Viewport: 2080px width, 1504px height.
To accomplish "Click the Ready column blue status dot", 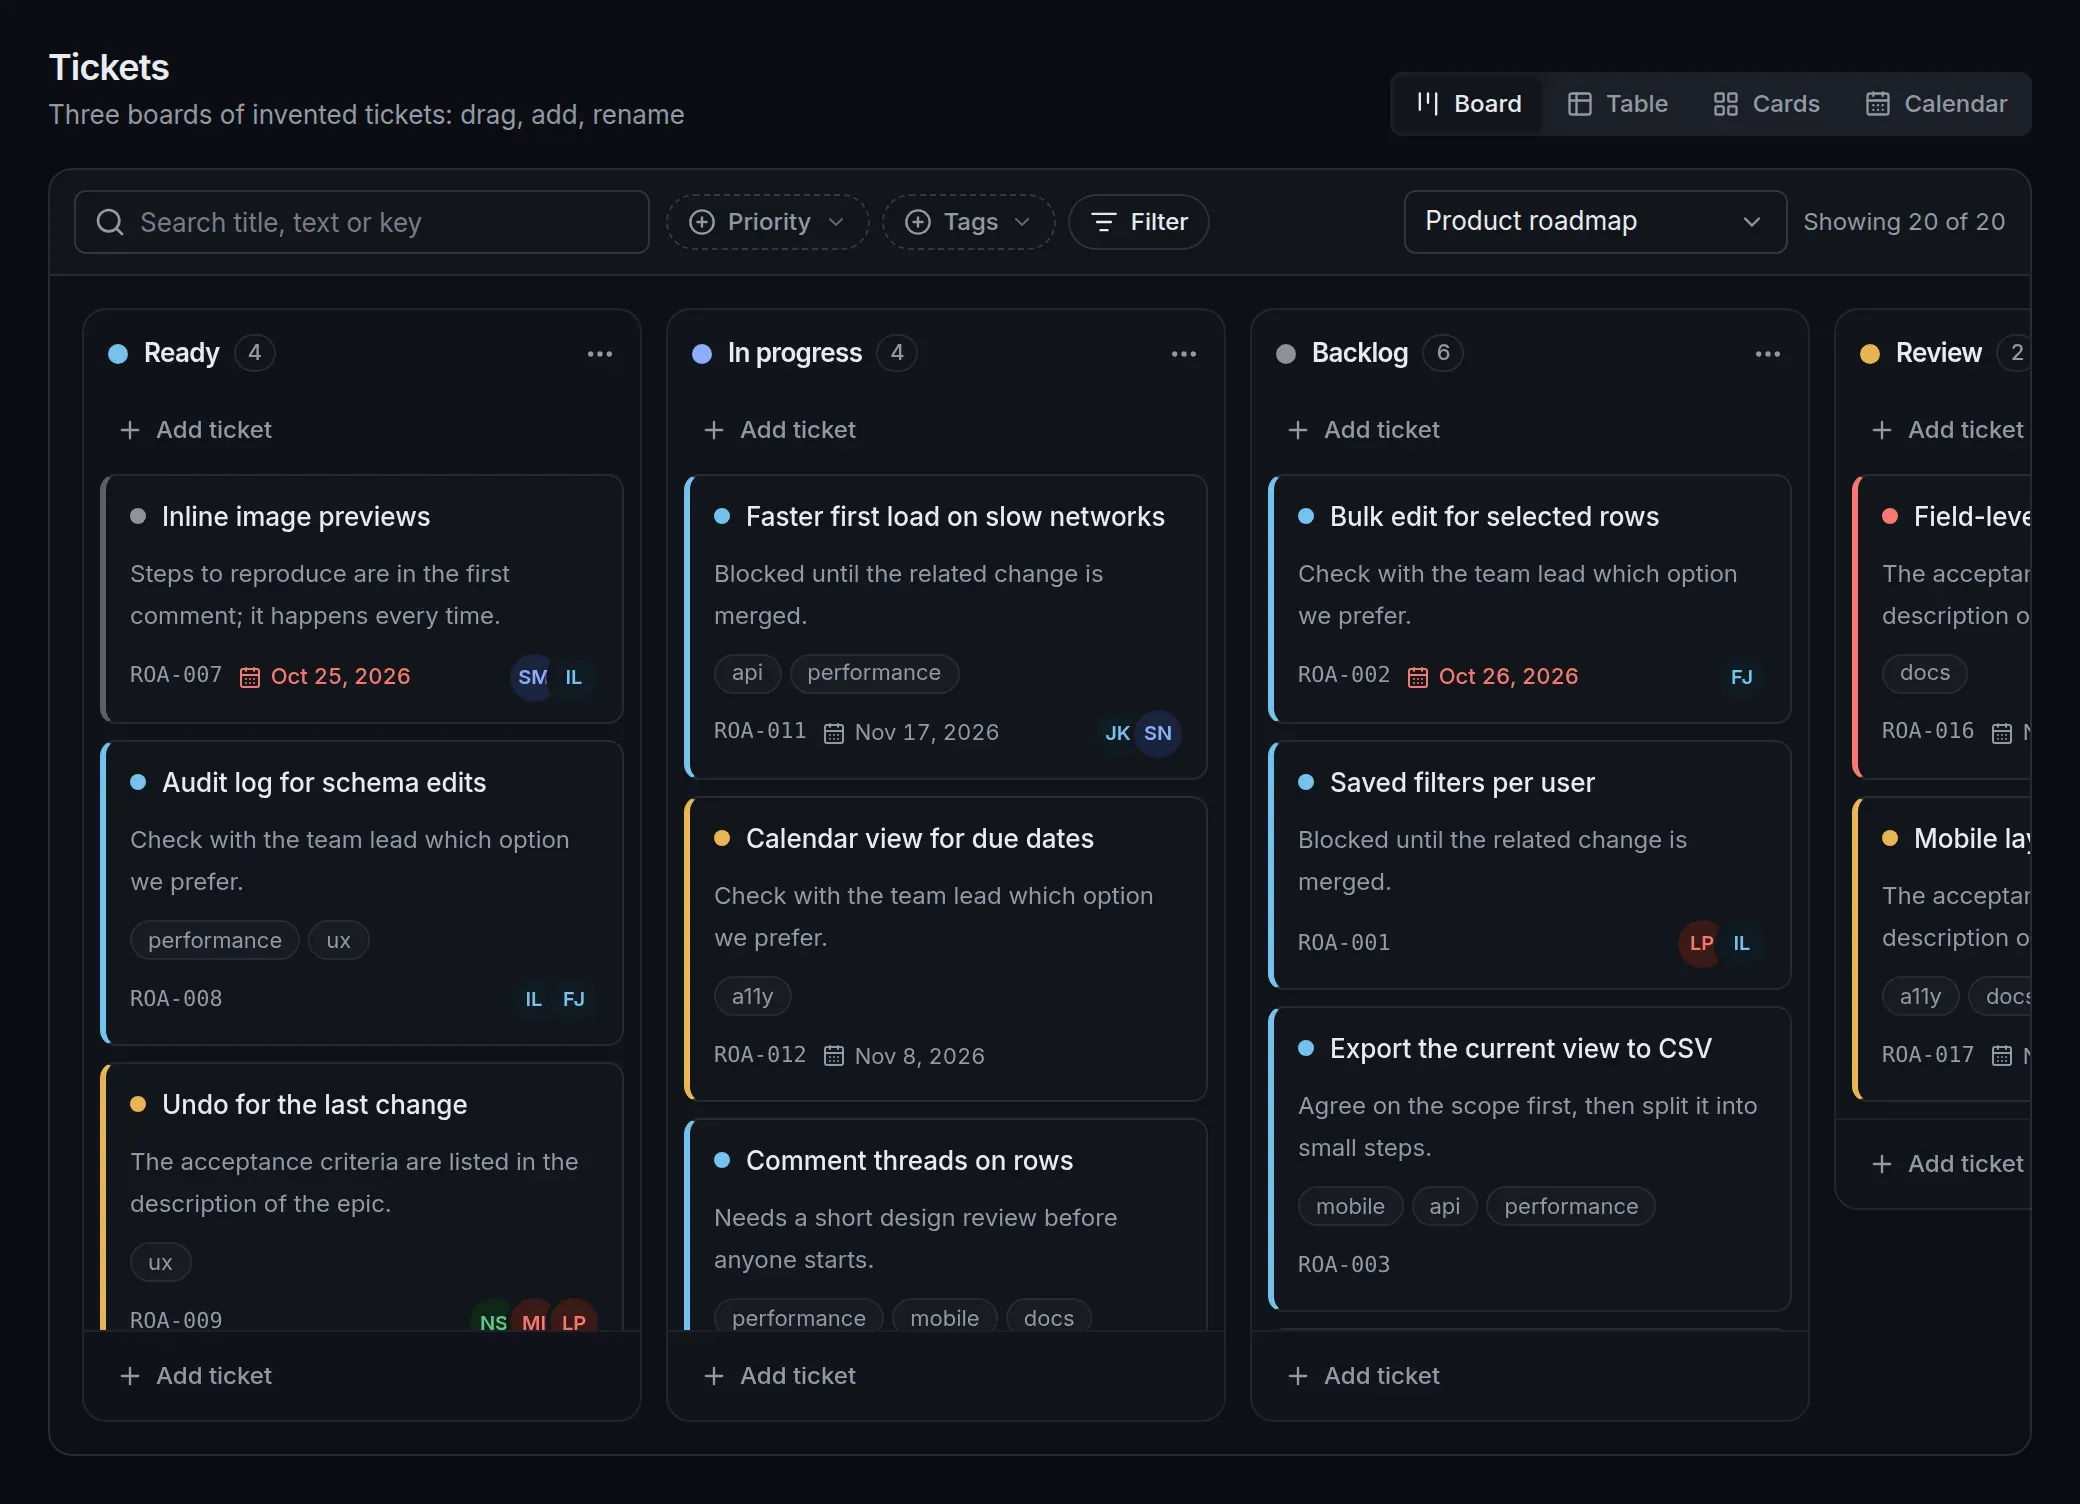I will (x=118, y=354).
